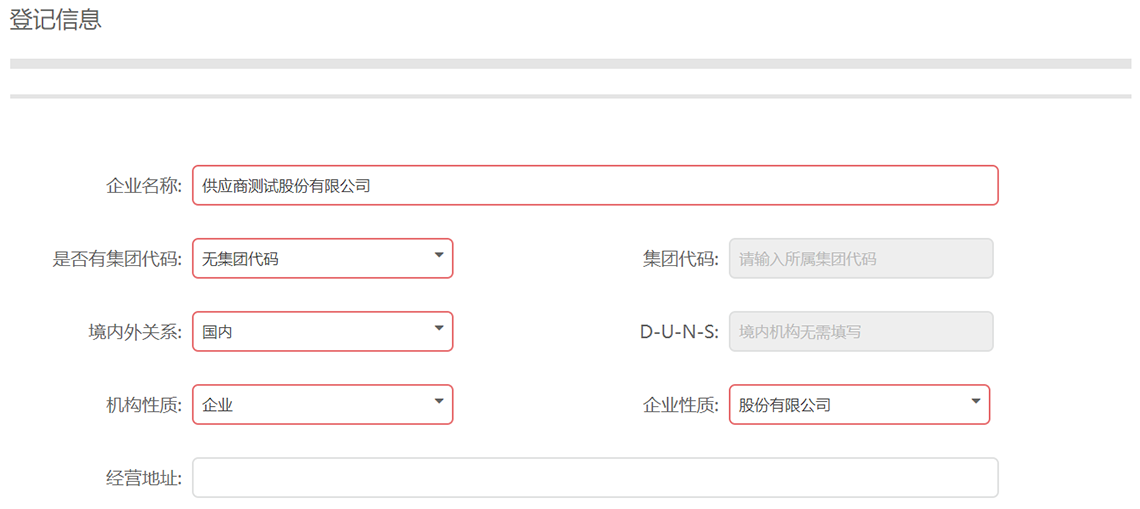This screenshot has height=509, width=1140.
Task: Click the thick gray bar under the heading
Action: coord(570,64)
